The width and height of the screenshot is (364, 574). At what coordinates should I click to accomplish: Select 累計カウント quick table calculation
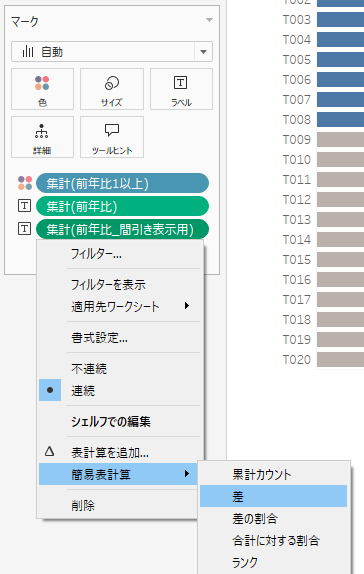(273, 475)
